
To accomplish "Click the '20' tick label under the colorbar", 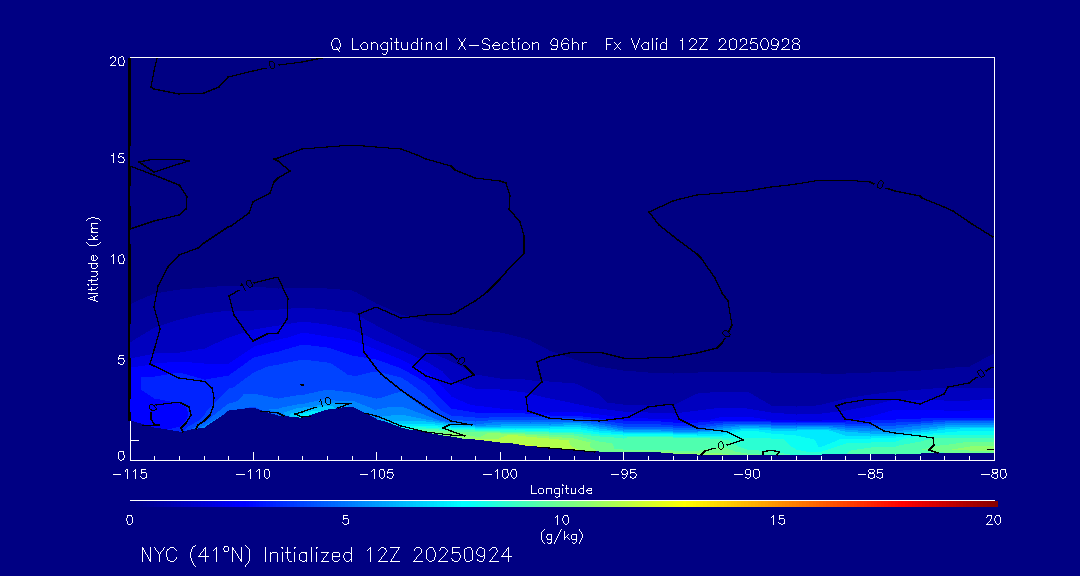I will coord(993,521).
